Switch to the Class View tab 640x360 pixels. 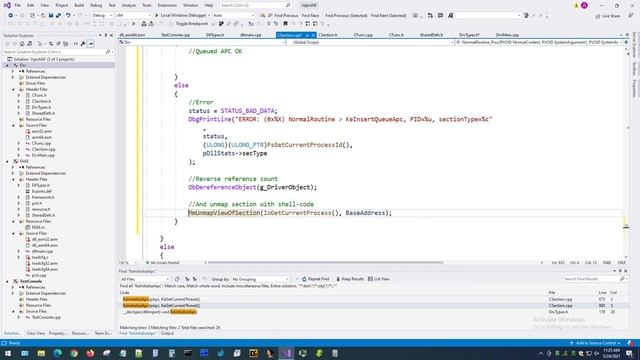(36, 333)
